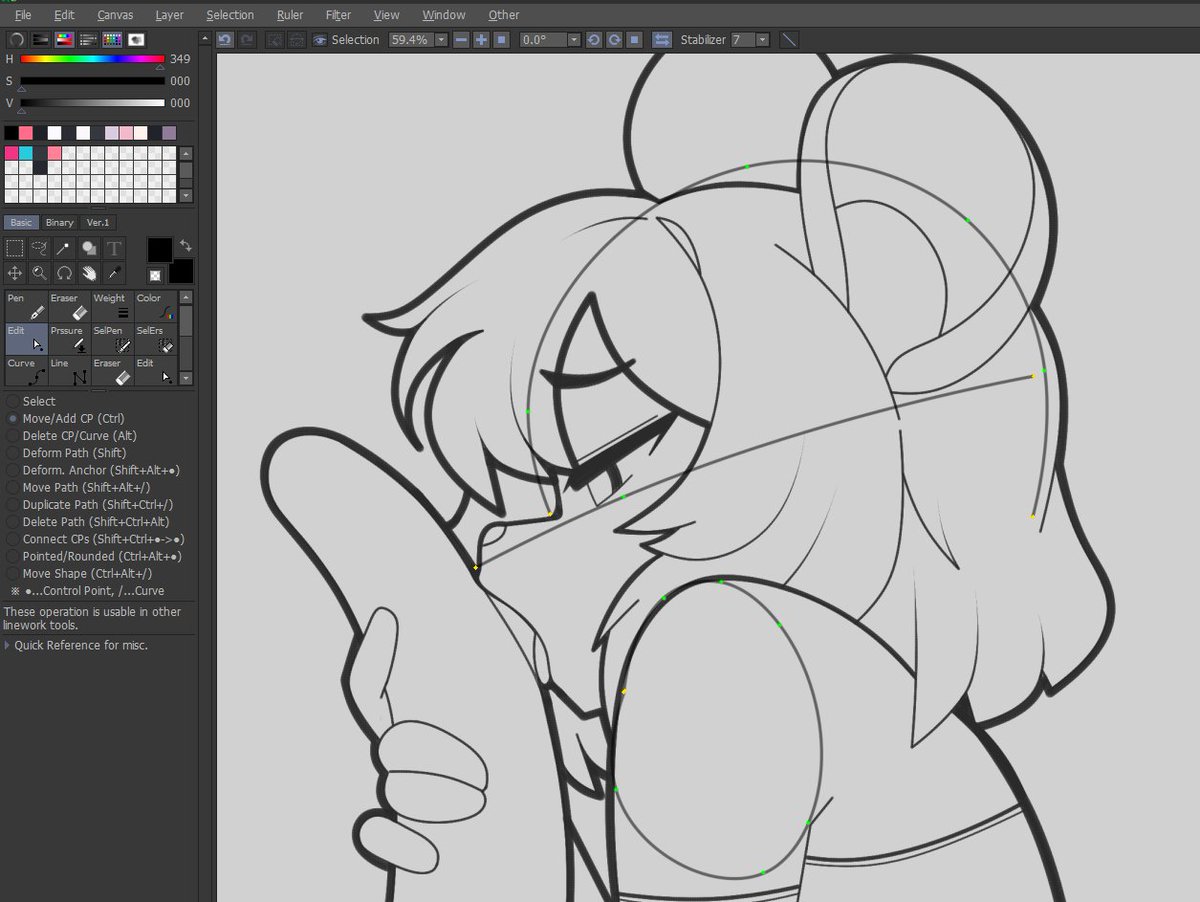Viewport: 1200px width, 902px height.
Task: Expand Quick Reference for misc.
Action: [x=76, y=645]
